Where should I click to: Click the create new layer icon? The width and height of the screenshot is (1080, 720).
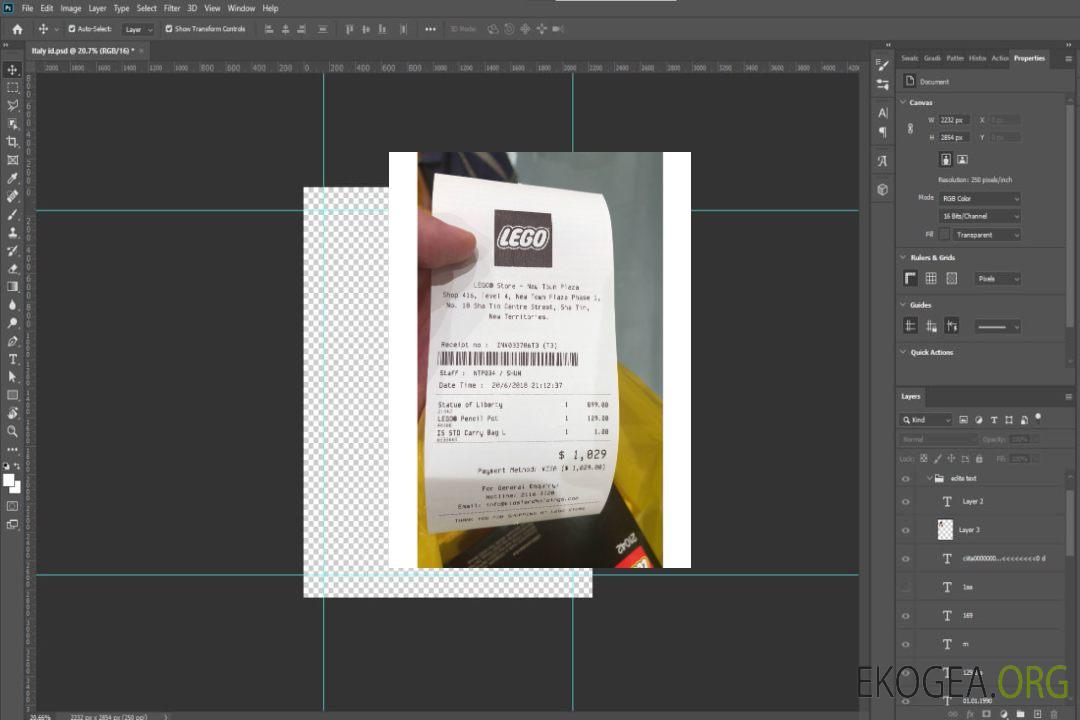[x=1037, y=714]
